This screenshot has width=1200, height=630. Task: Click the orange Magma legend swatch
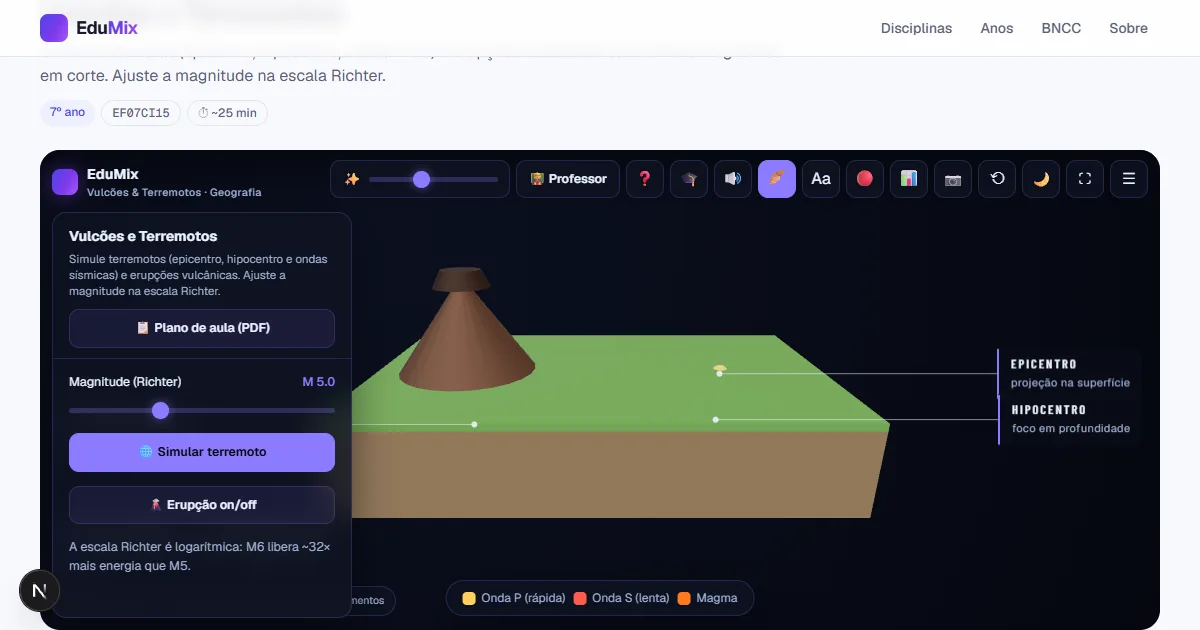tap(684, 598)
